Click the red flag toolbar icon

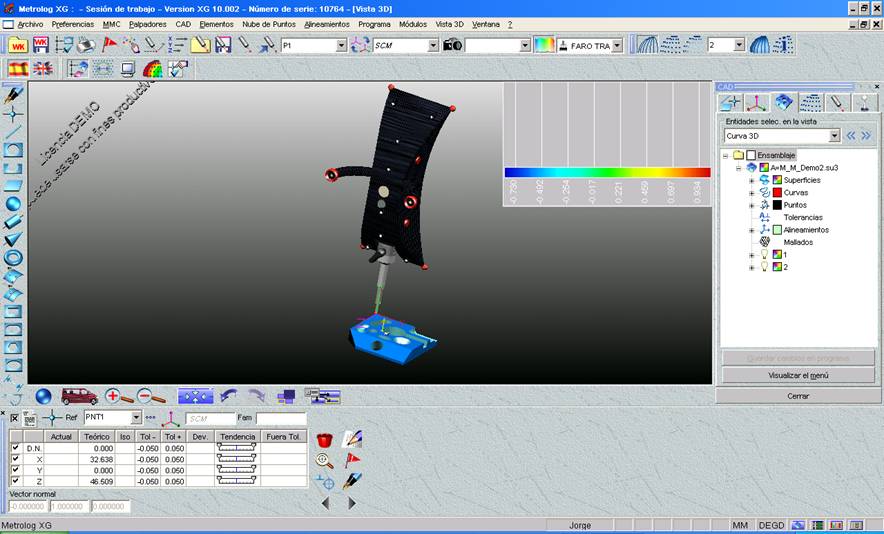(x=109, y=45)
